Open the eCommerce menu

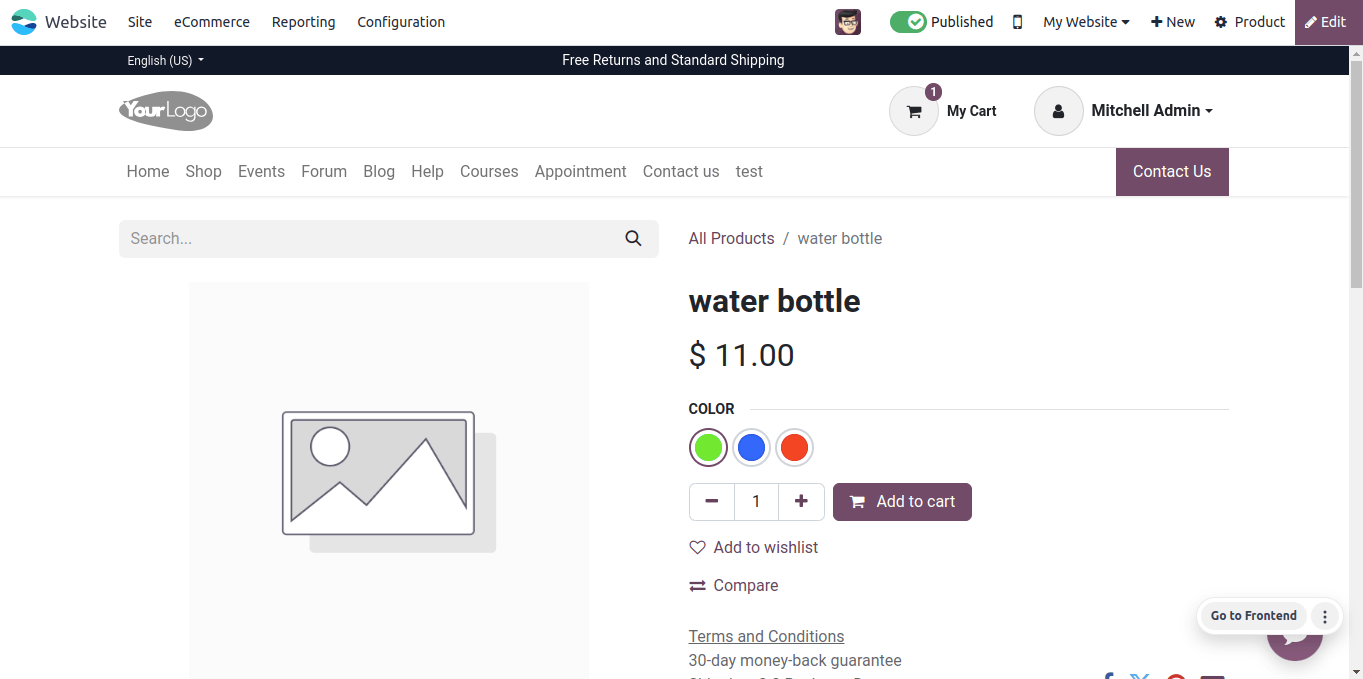(x=212, y=22)
